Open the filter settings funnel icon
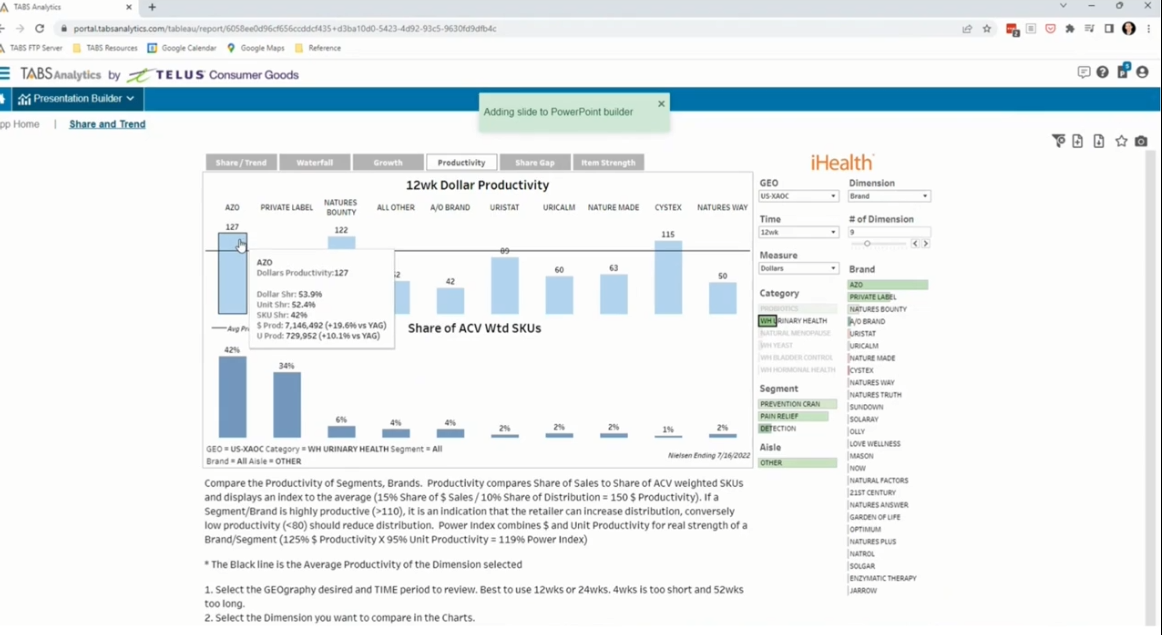Image resolution: width=1162 pixels, height=635 pixels. pyautogui.click(x=1058, y=141)
